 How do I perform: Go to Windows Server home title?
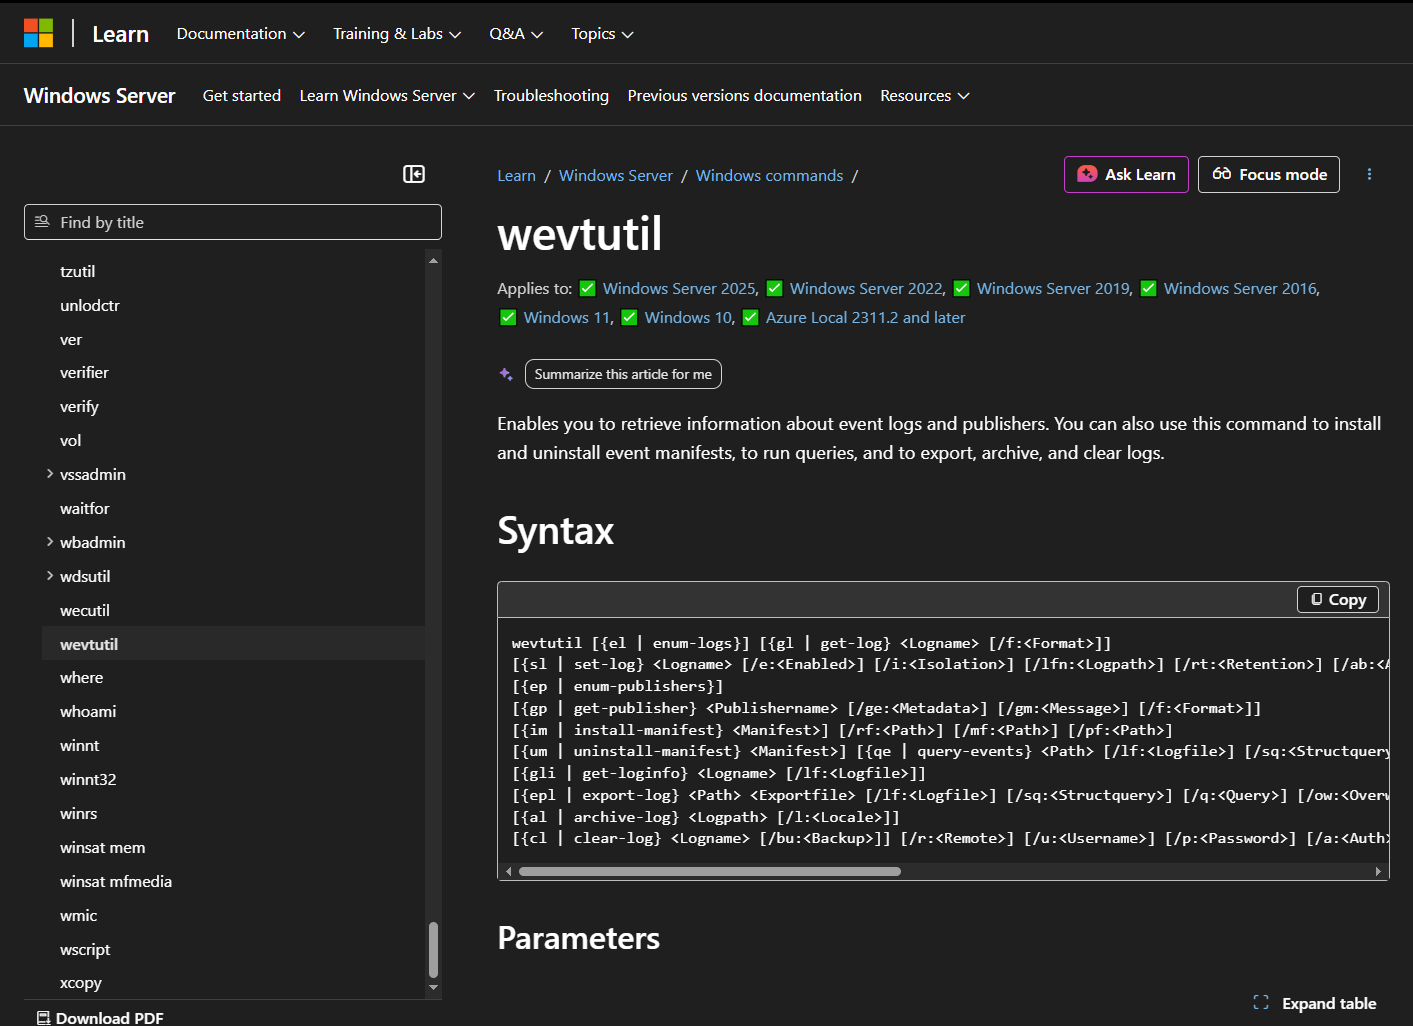pos(100,96)
